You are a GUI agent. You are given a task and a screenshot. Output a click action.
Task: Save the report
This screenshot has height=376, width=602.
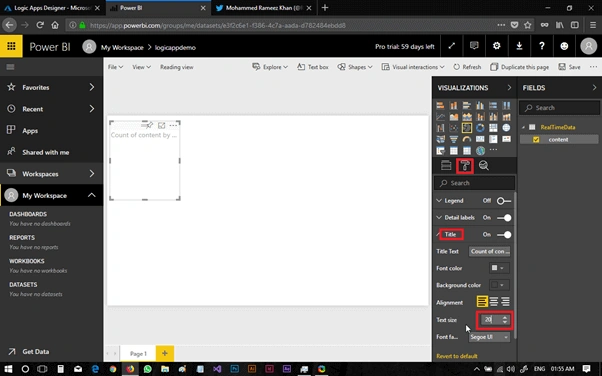pyautogui.click(x=569, y=67)
